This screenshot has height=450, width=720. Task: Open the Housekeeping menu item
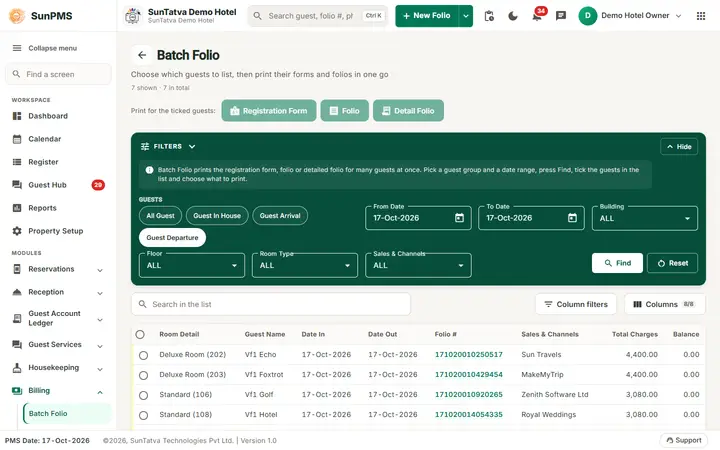(58, 367)
